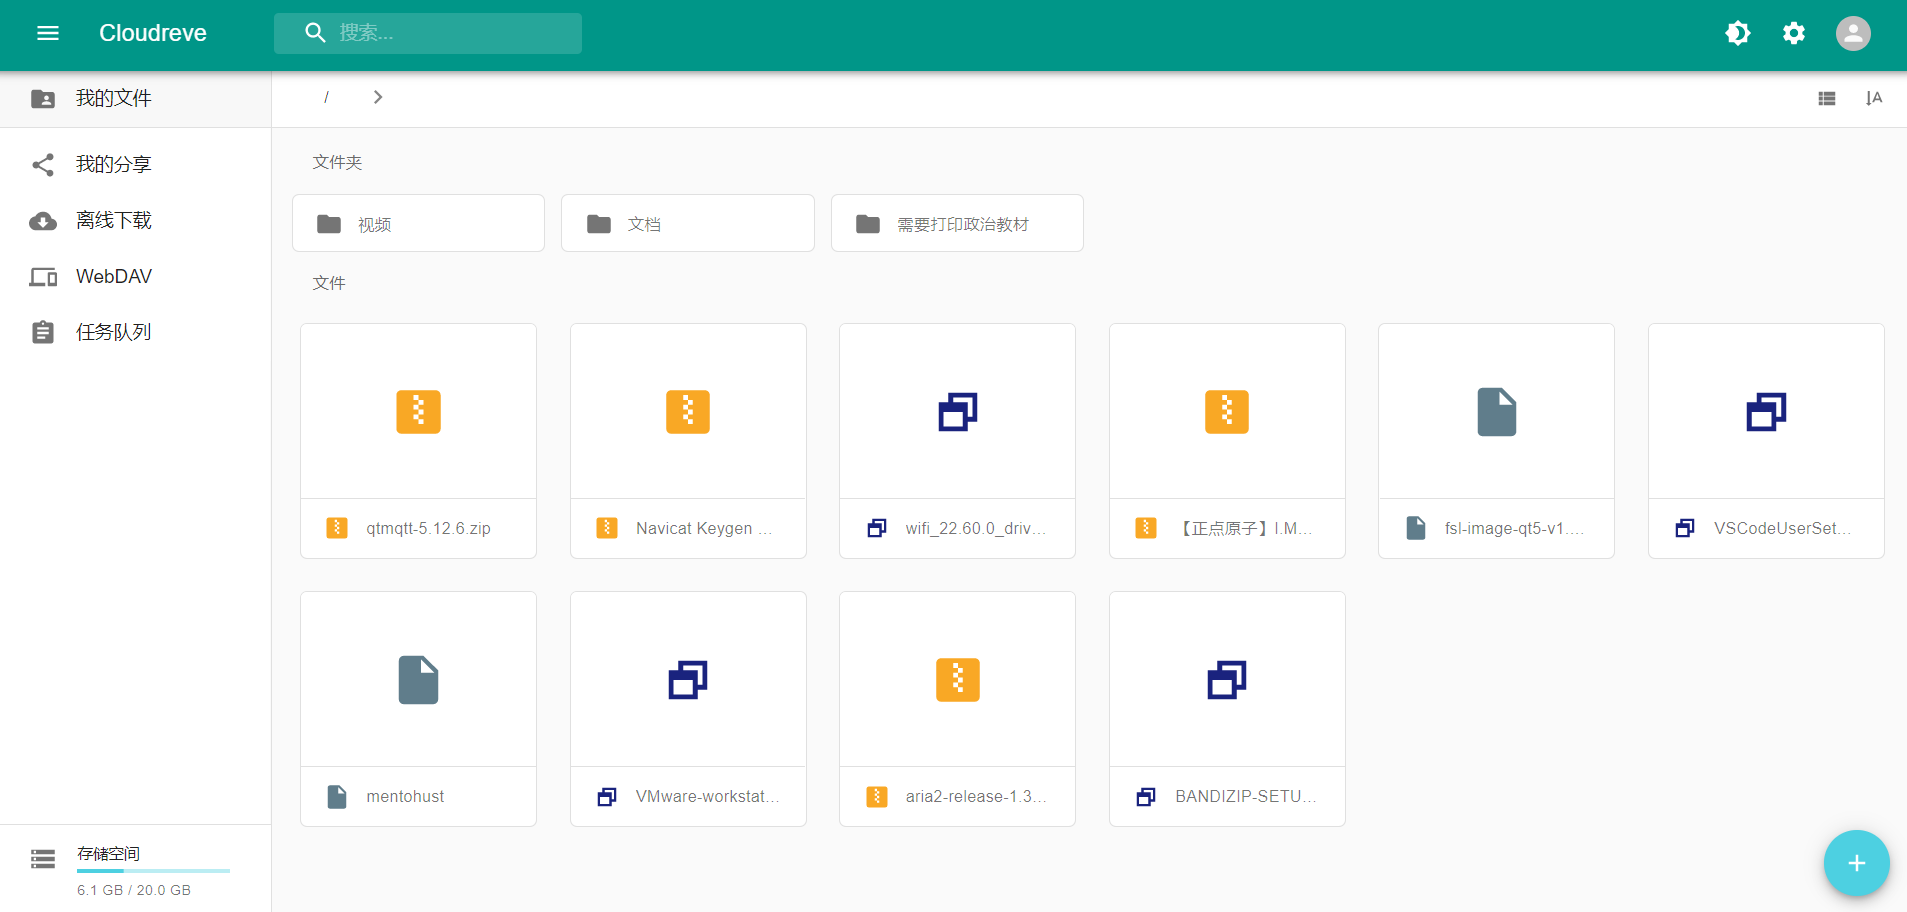Click the 离线下载 cloud download icon
This screenshot has width=1907, height=912.
click(x=43, y=221)
